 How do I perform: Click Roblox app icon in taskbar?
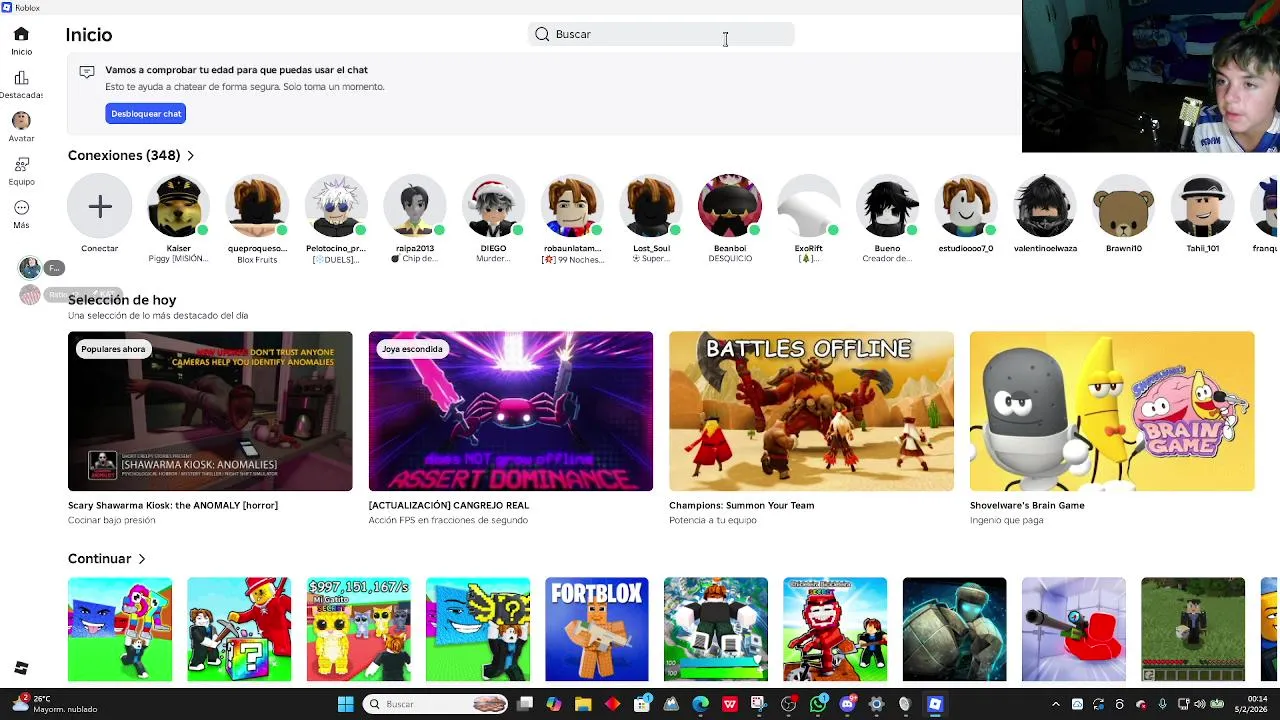935,704
